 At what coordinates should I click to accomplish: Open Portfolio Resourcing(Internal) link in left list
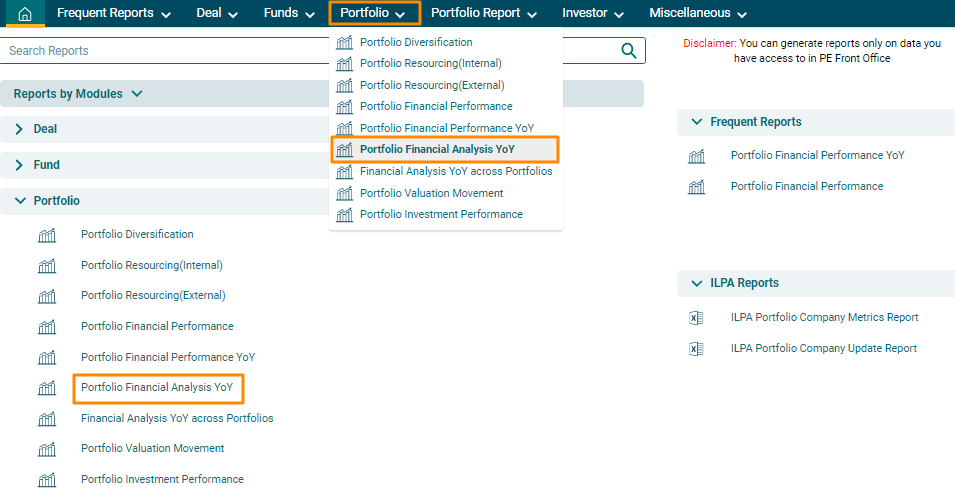[x=152, y=266]
